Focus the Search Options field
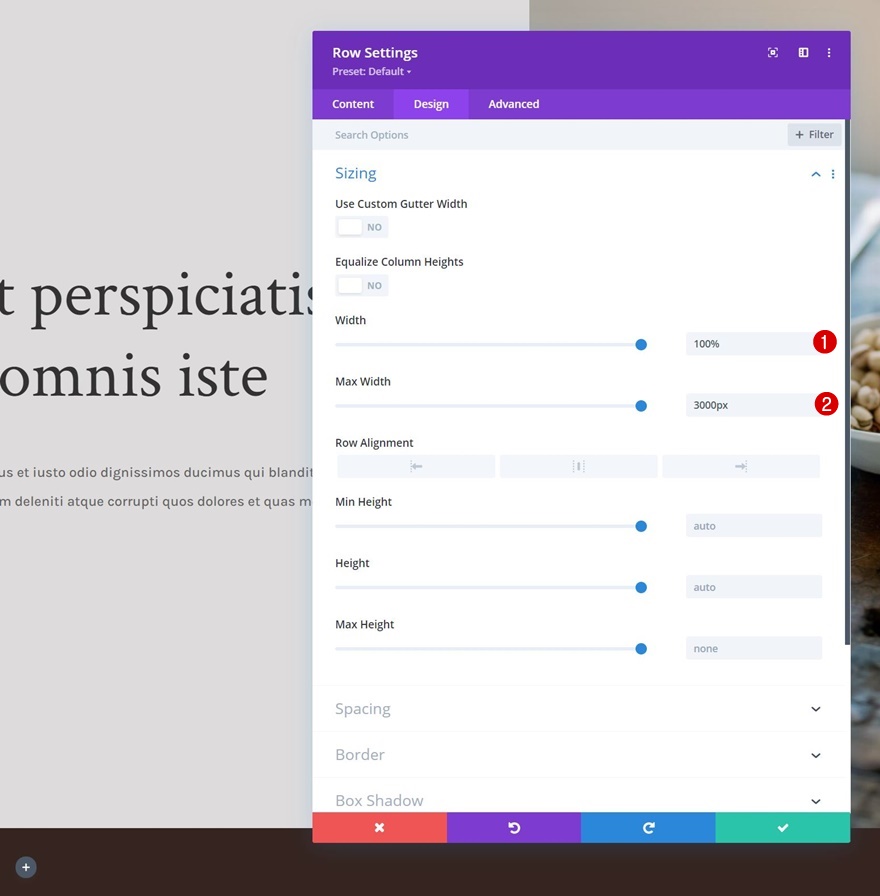Image resolution: width=880 pixels, height=896 pixels. (549, 135)
